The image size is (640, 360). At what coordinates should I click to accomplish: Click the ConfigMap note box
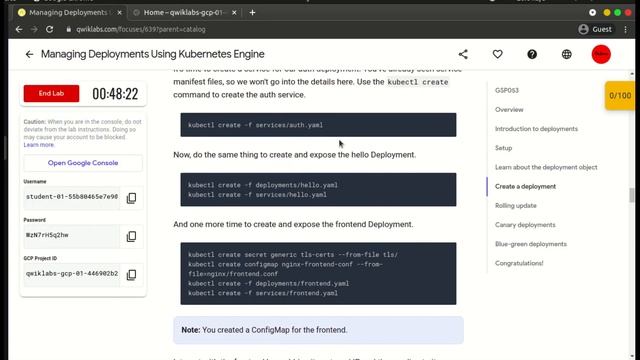[318, 330]
